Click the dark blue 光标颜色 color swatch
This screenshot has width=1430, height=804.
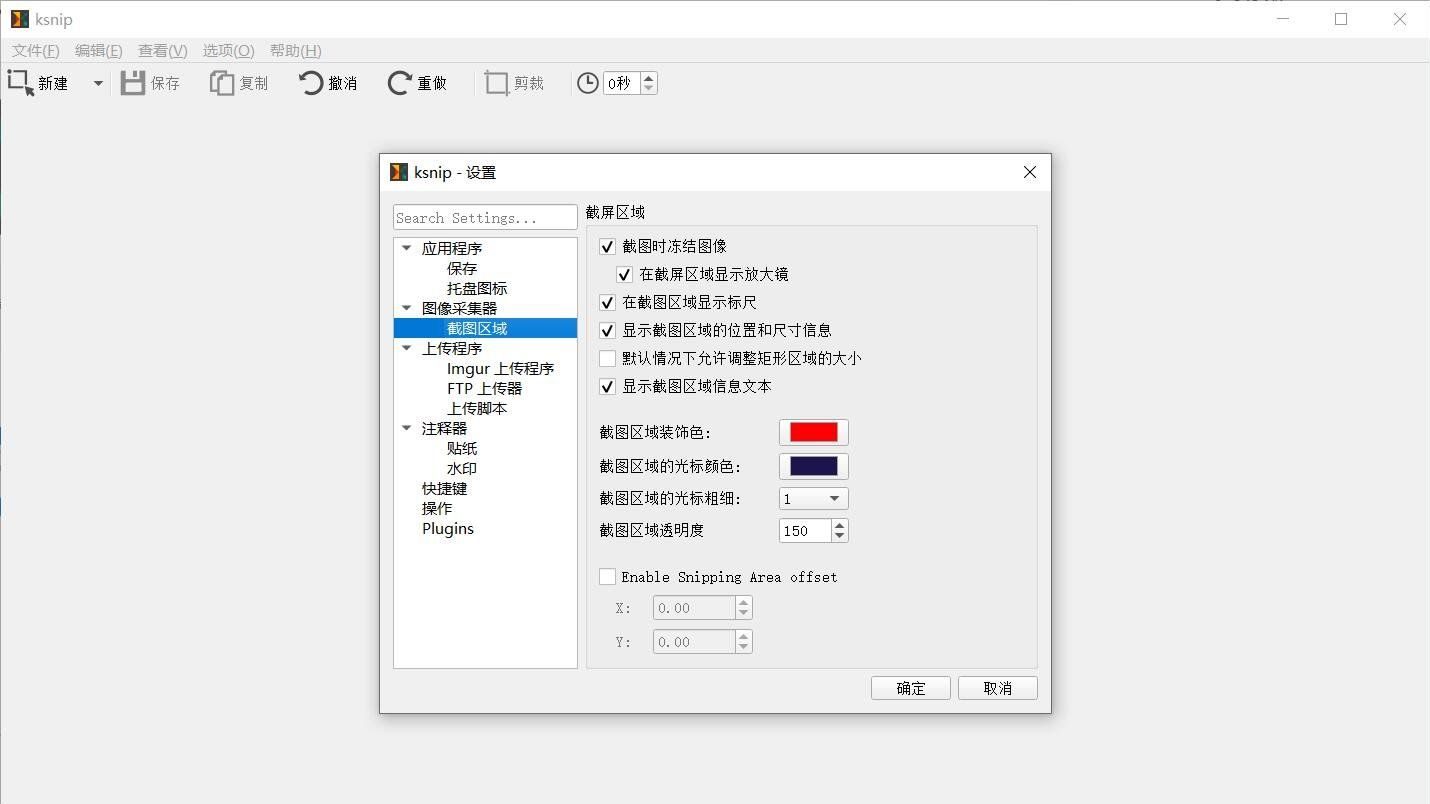coord(814,466)
